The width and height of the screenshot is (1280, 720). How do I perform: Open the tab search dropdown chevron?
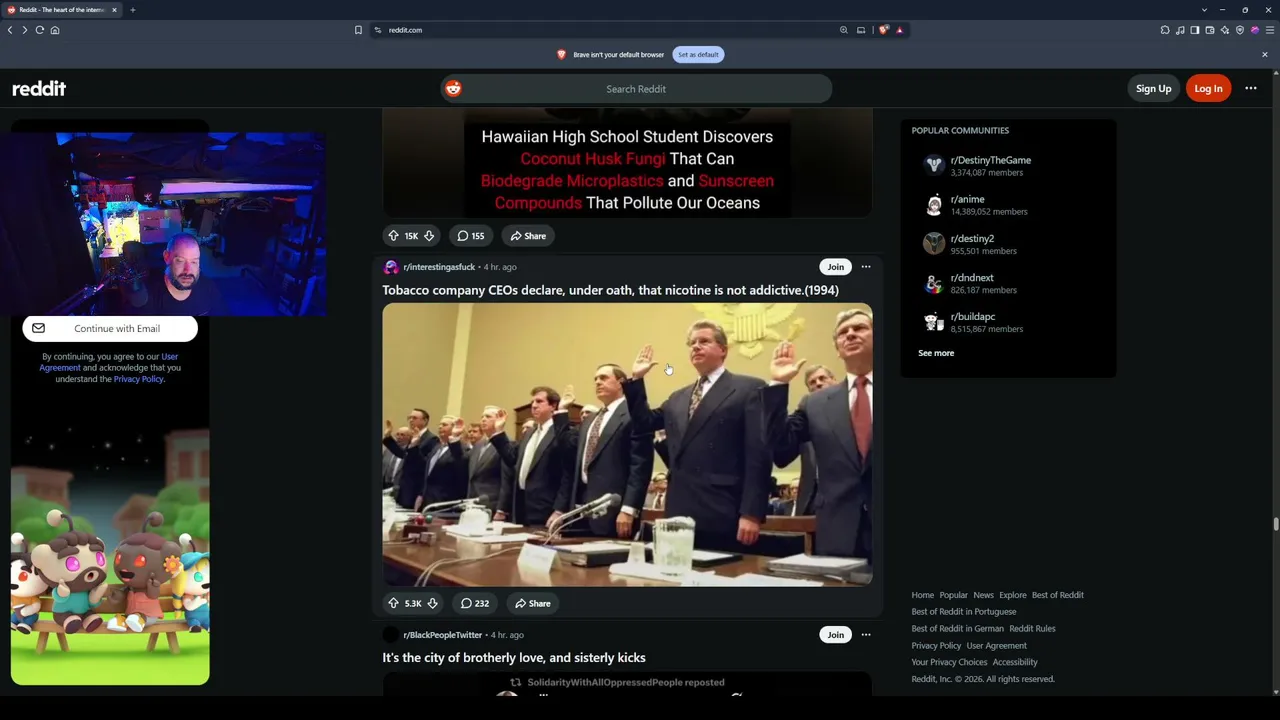1204,10
